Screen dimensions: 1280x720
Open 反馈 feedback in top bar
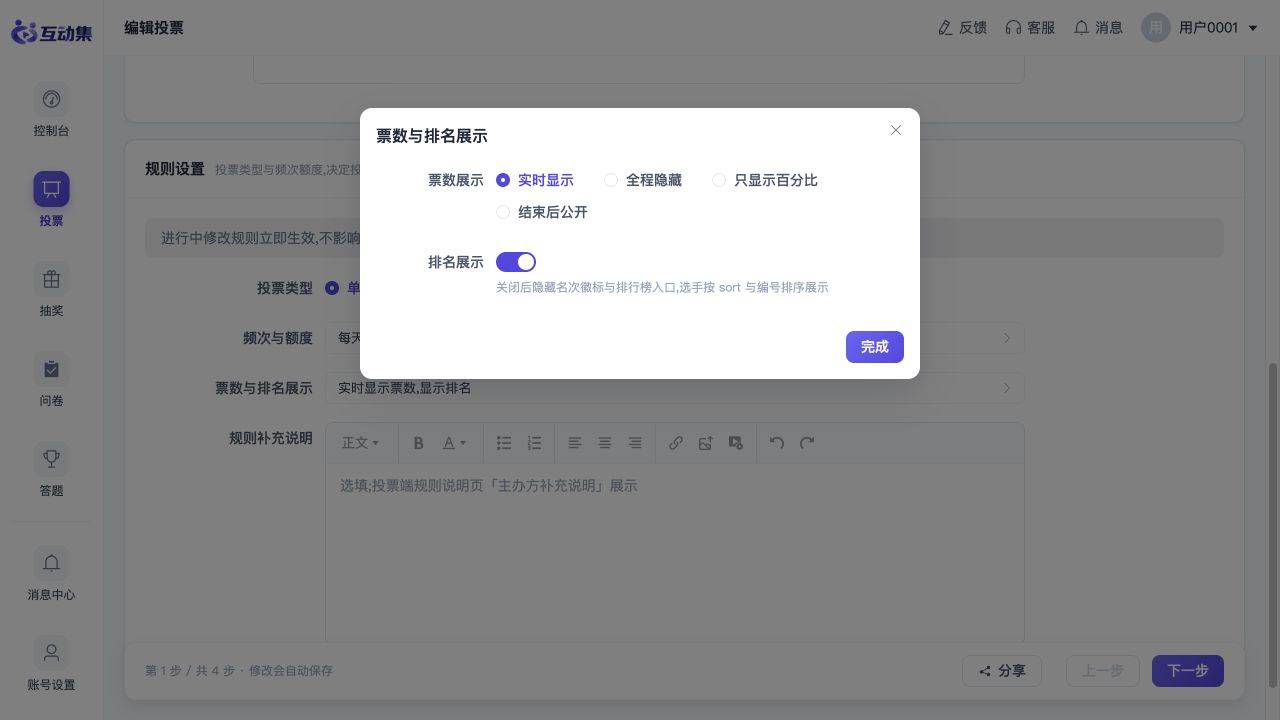[x=962, y=28]
